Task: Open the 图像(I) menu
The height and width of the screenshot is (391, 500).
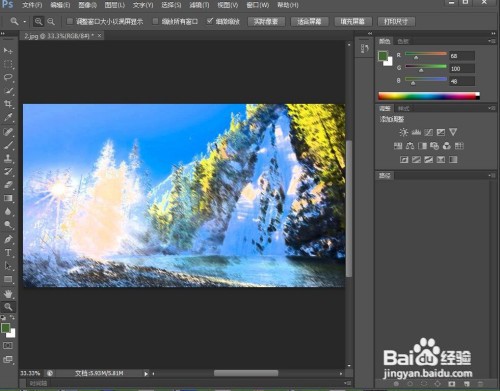Action: [87, 5]
